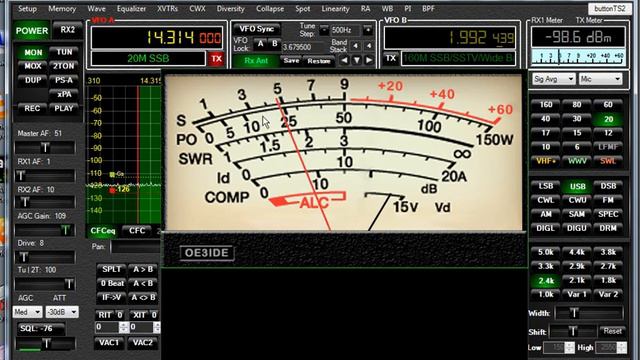
Task: Click the VFO Sync button
Action: (257, 29)
